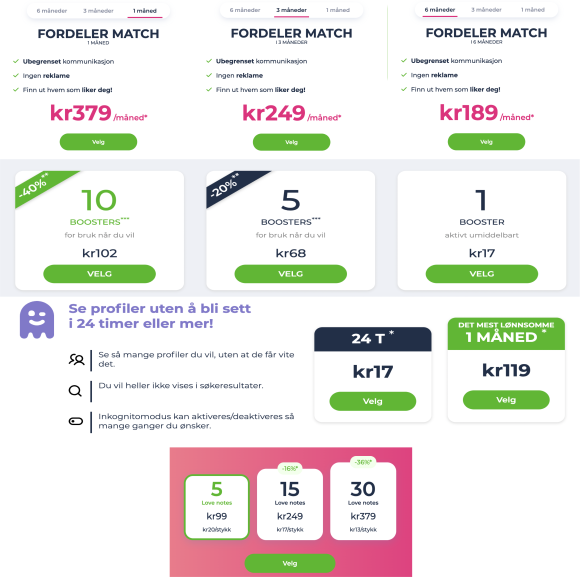Switch first plan card to 6 måneder tab
The height and width of the screenshot is (577, 580).
[x=52, y=11]
